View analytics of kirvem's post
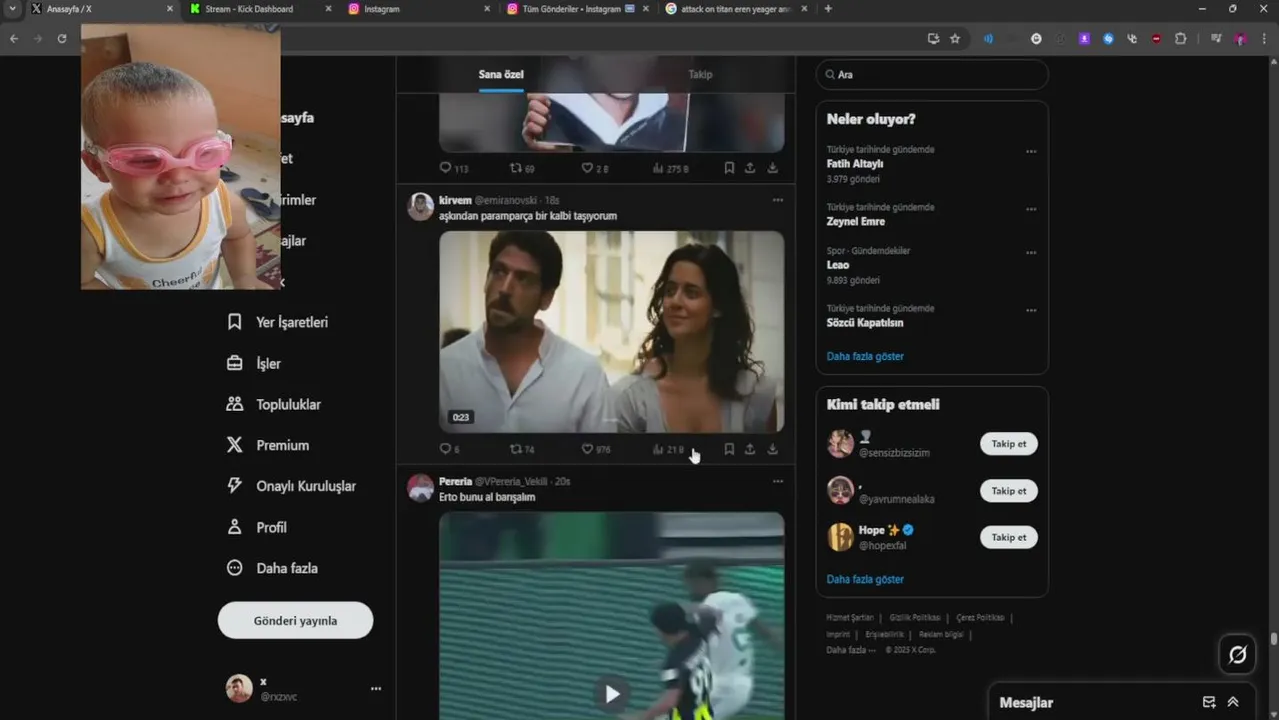 pos(668,450)
